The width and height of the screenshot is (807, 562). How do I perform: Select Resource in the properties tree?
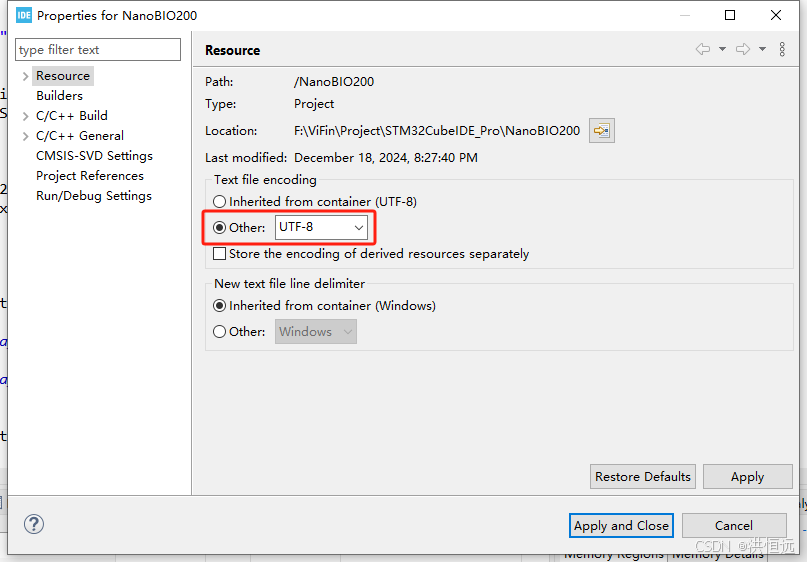point(63,76)
